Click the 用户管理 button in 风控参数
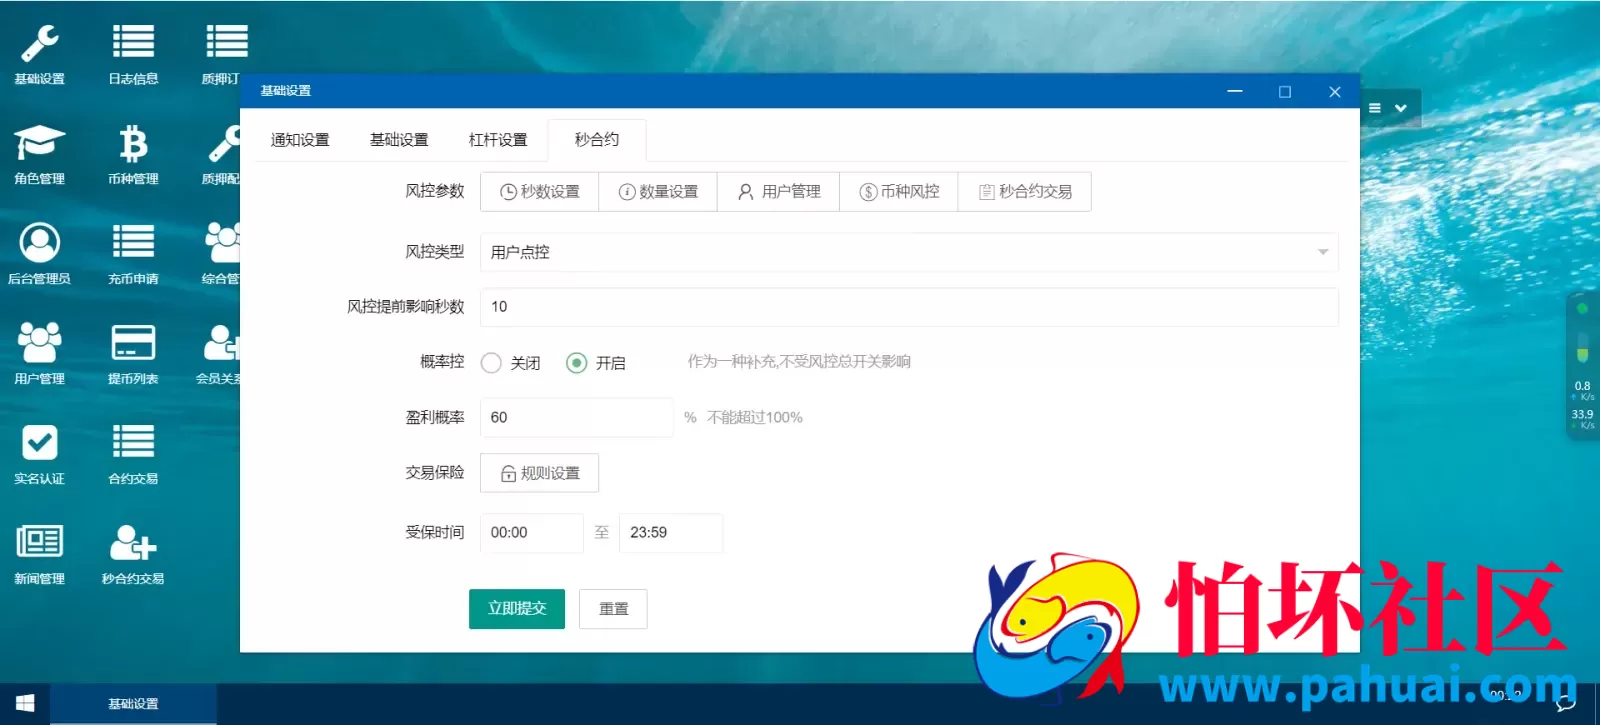 779,192
